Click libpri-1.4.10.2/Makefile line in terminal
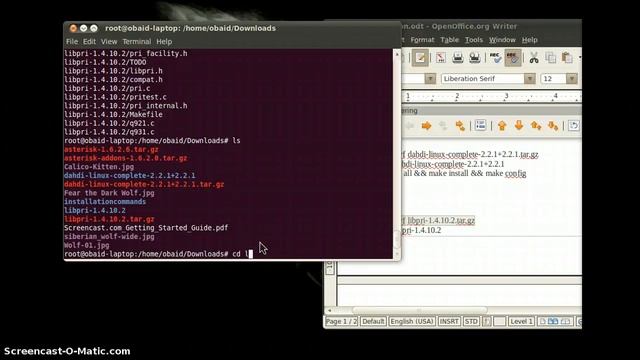 (113, 115)
